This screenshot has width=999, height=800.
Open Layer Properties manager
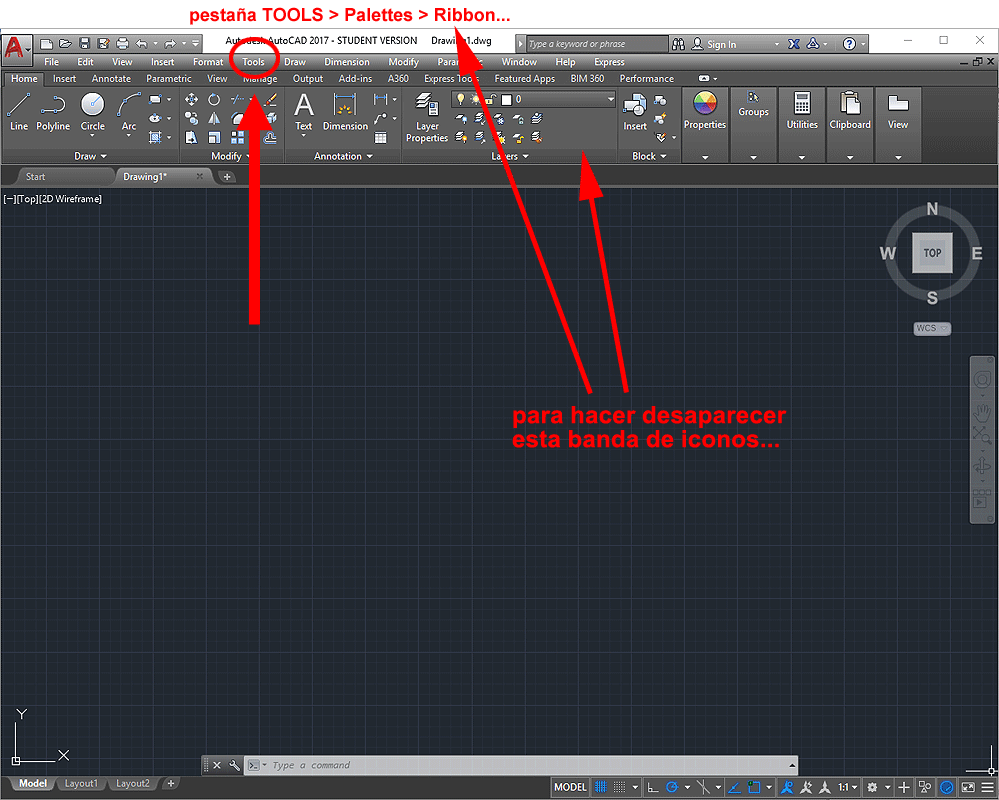pos(427,117)
